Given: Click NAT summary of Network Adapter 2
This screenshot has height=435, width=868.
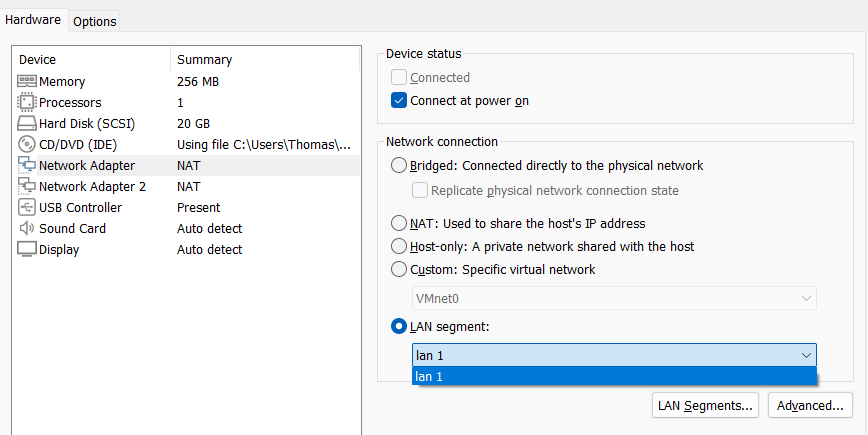Looking at the screenshot, I should pyautogui.click(x=188, y=187).
